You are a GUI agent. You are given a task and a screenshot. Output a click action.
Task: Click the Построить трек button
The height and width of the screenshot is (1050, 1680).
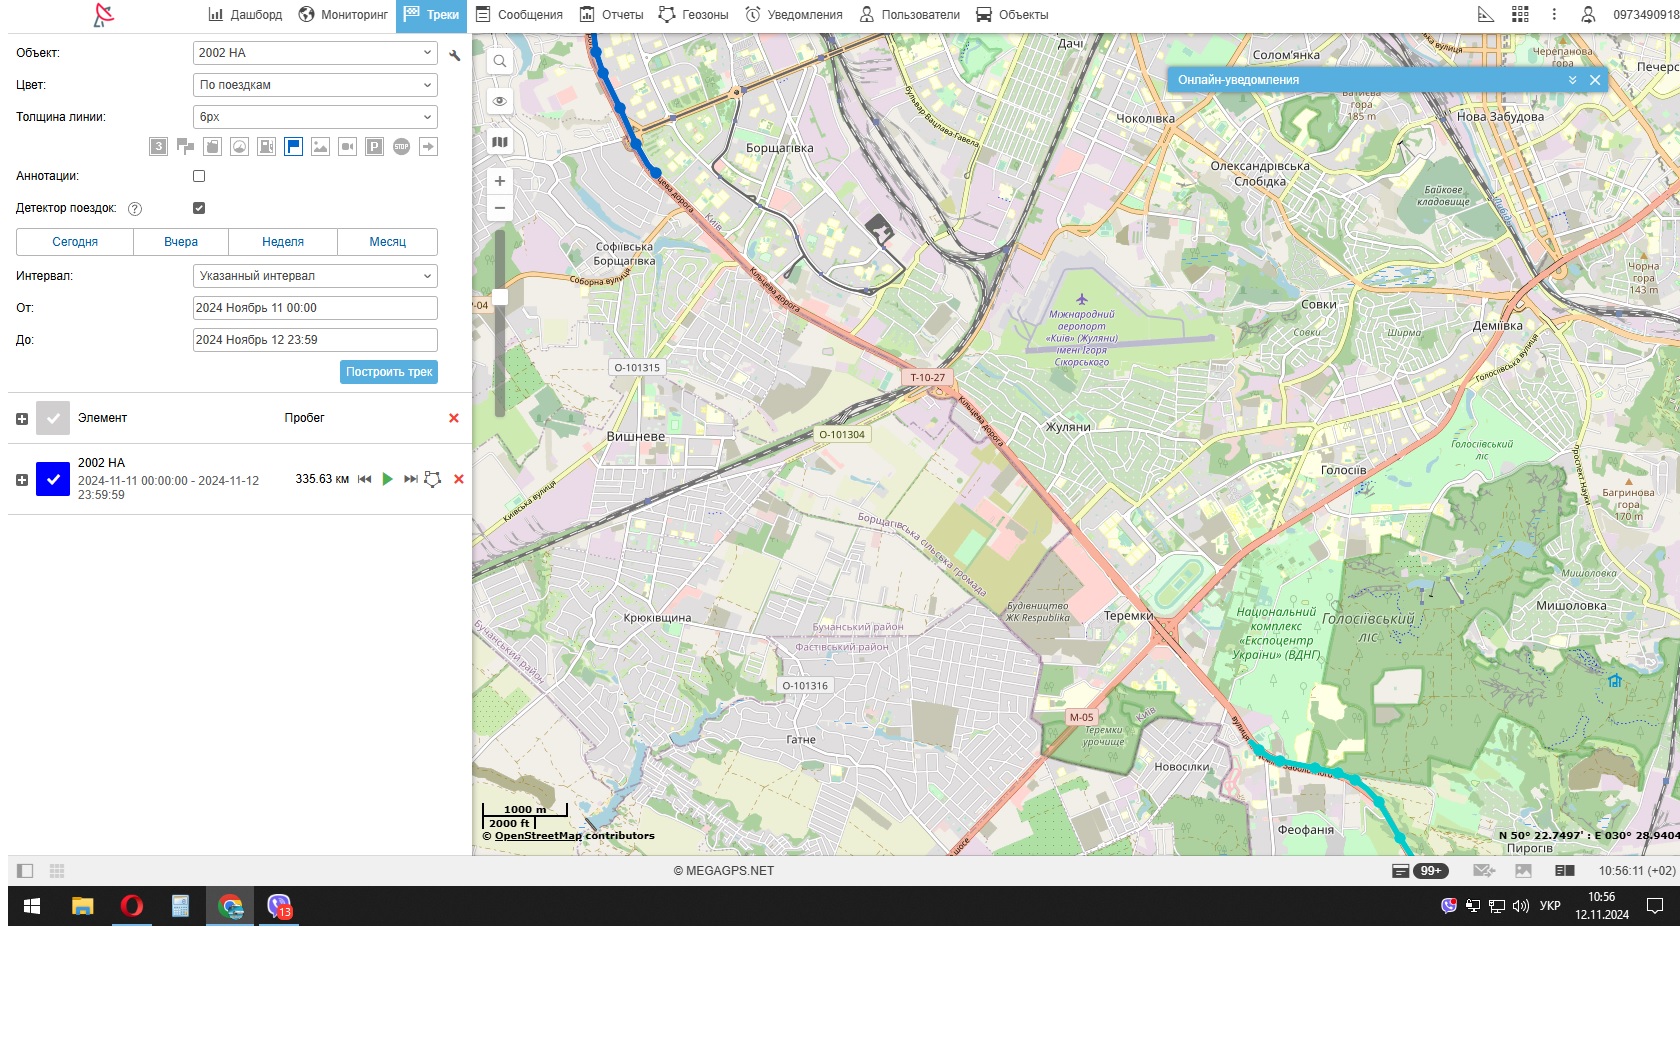(389, 372)
